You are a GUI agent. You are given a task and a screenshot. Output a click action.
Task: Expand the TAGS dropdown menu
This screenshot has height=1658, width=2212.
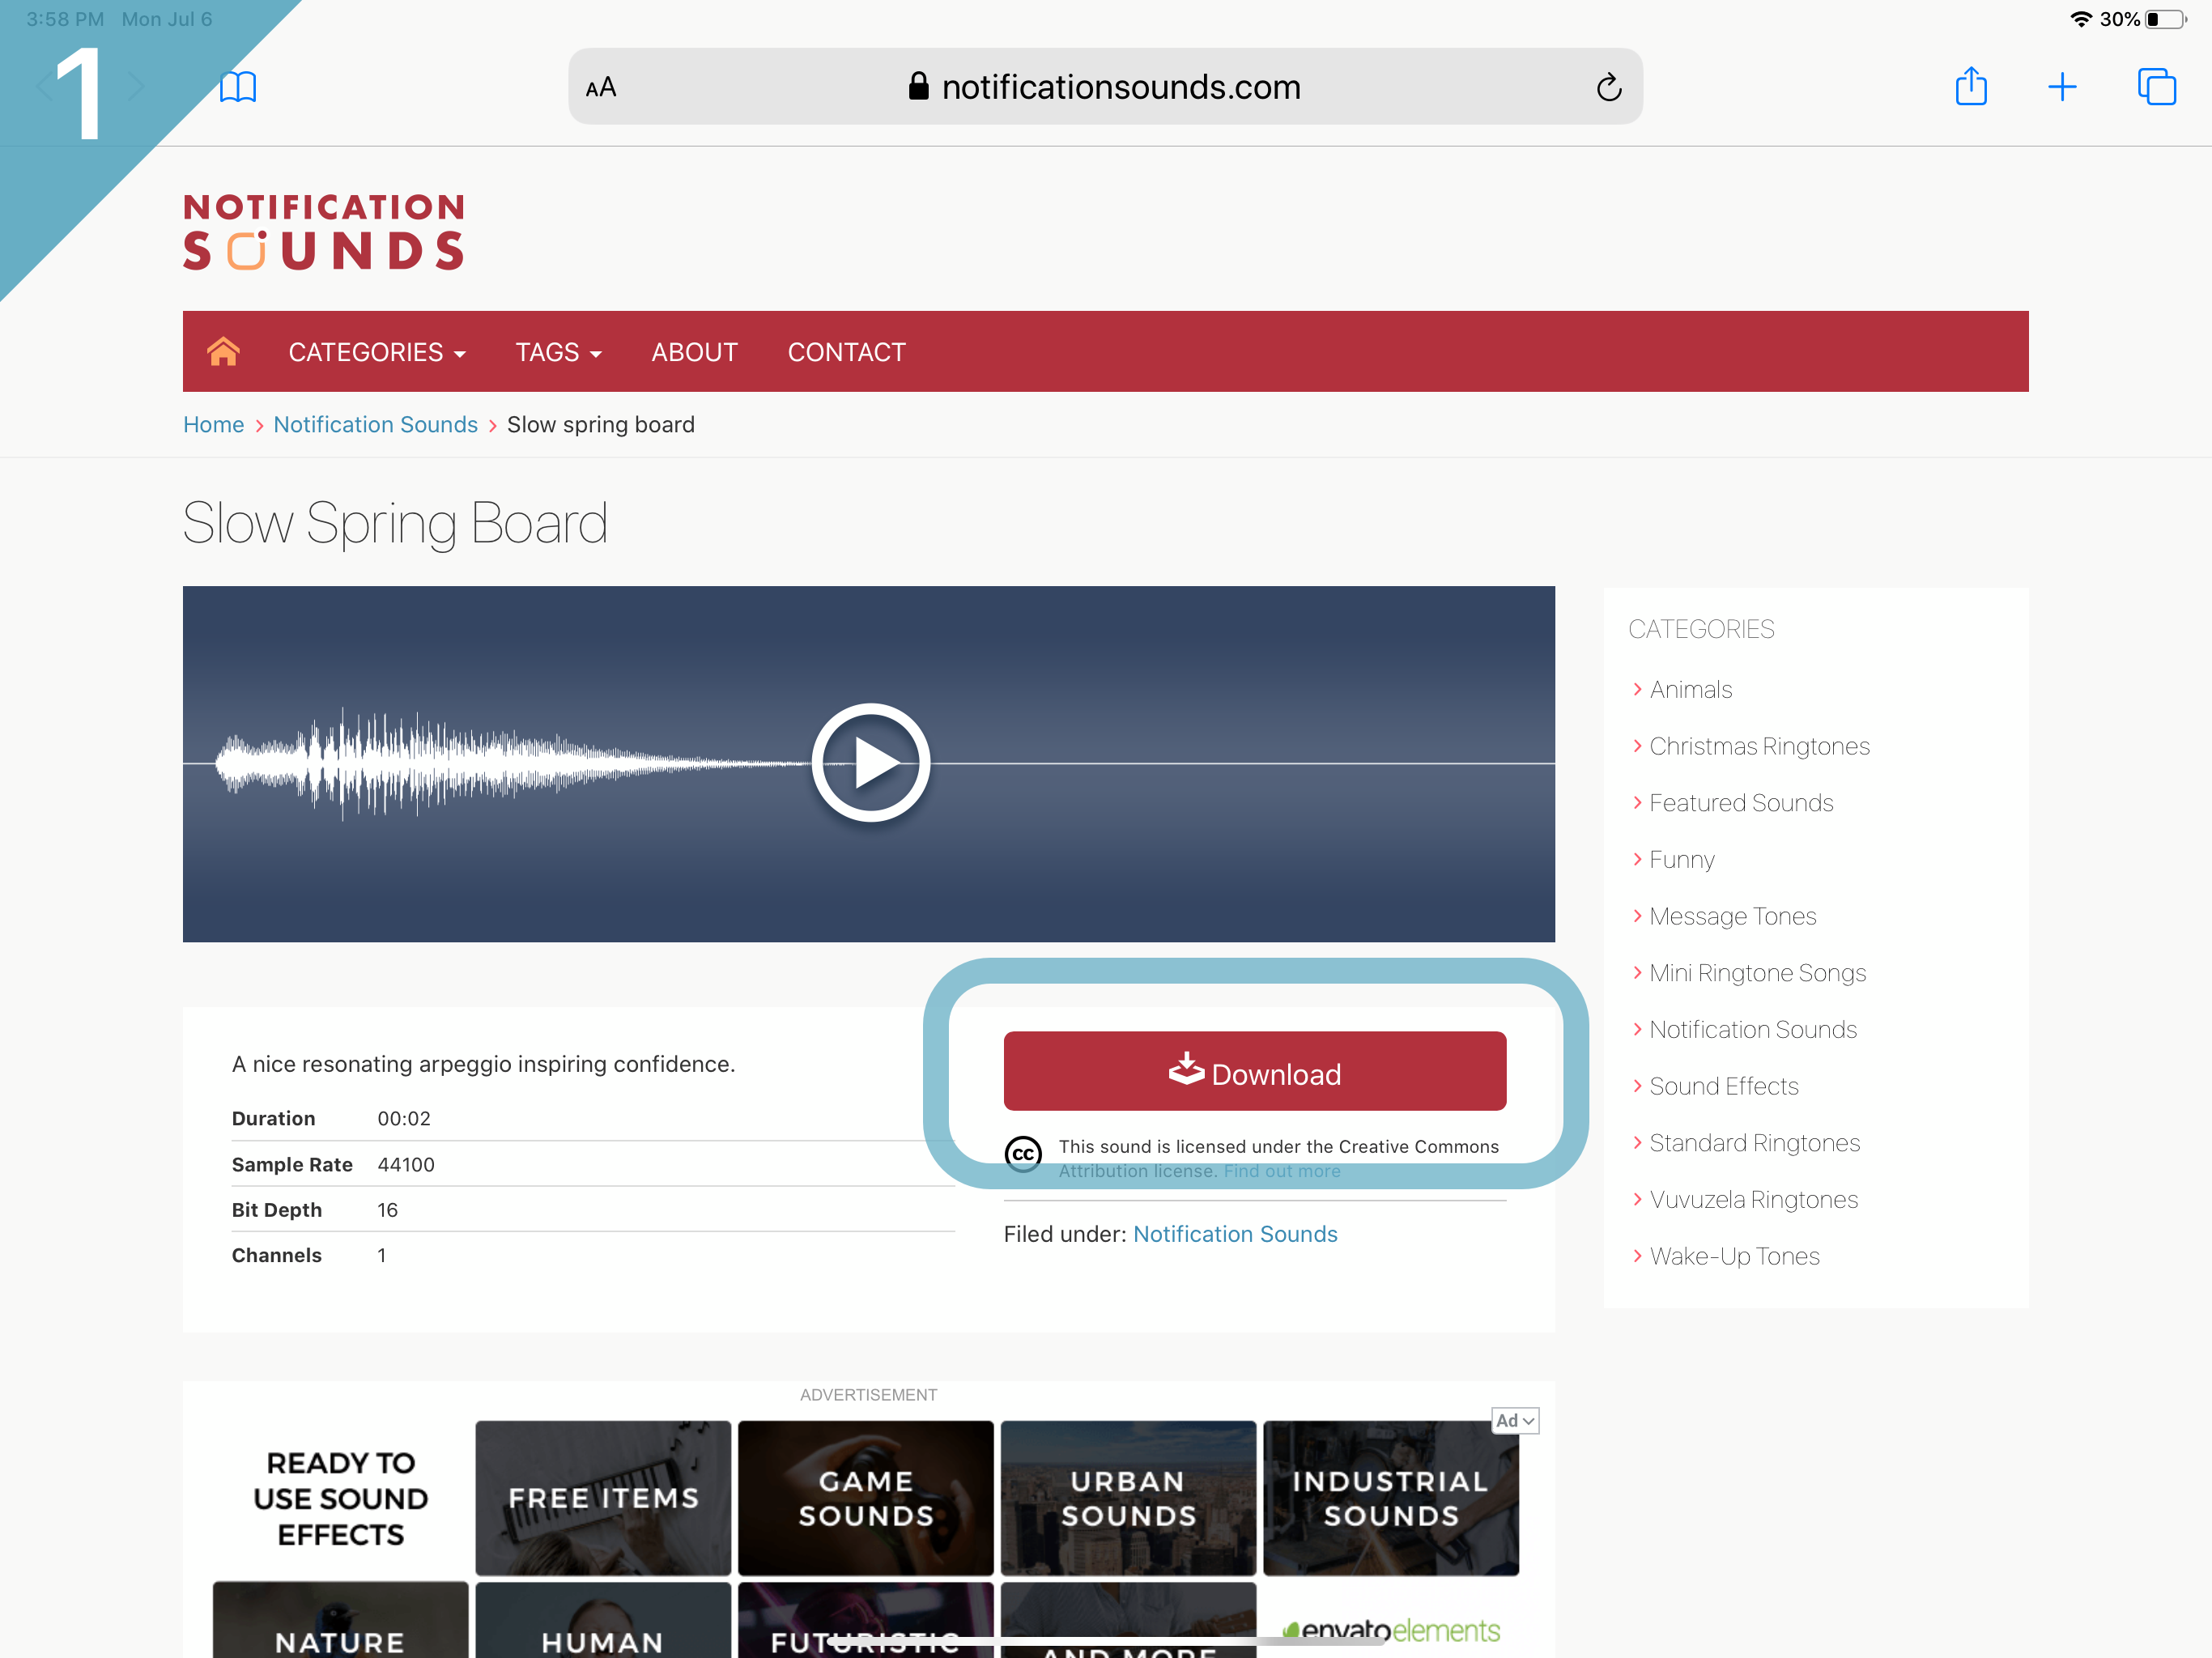tap(558, 352)
